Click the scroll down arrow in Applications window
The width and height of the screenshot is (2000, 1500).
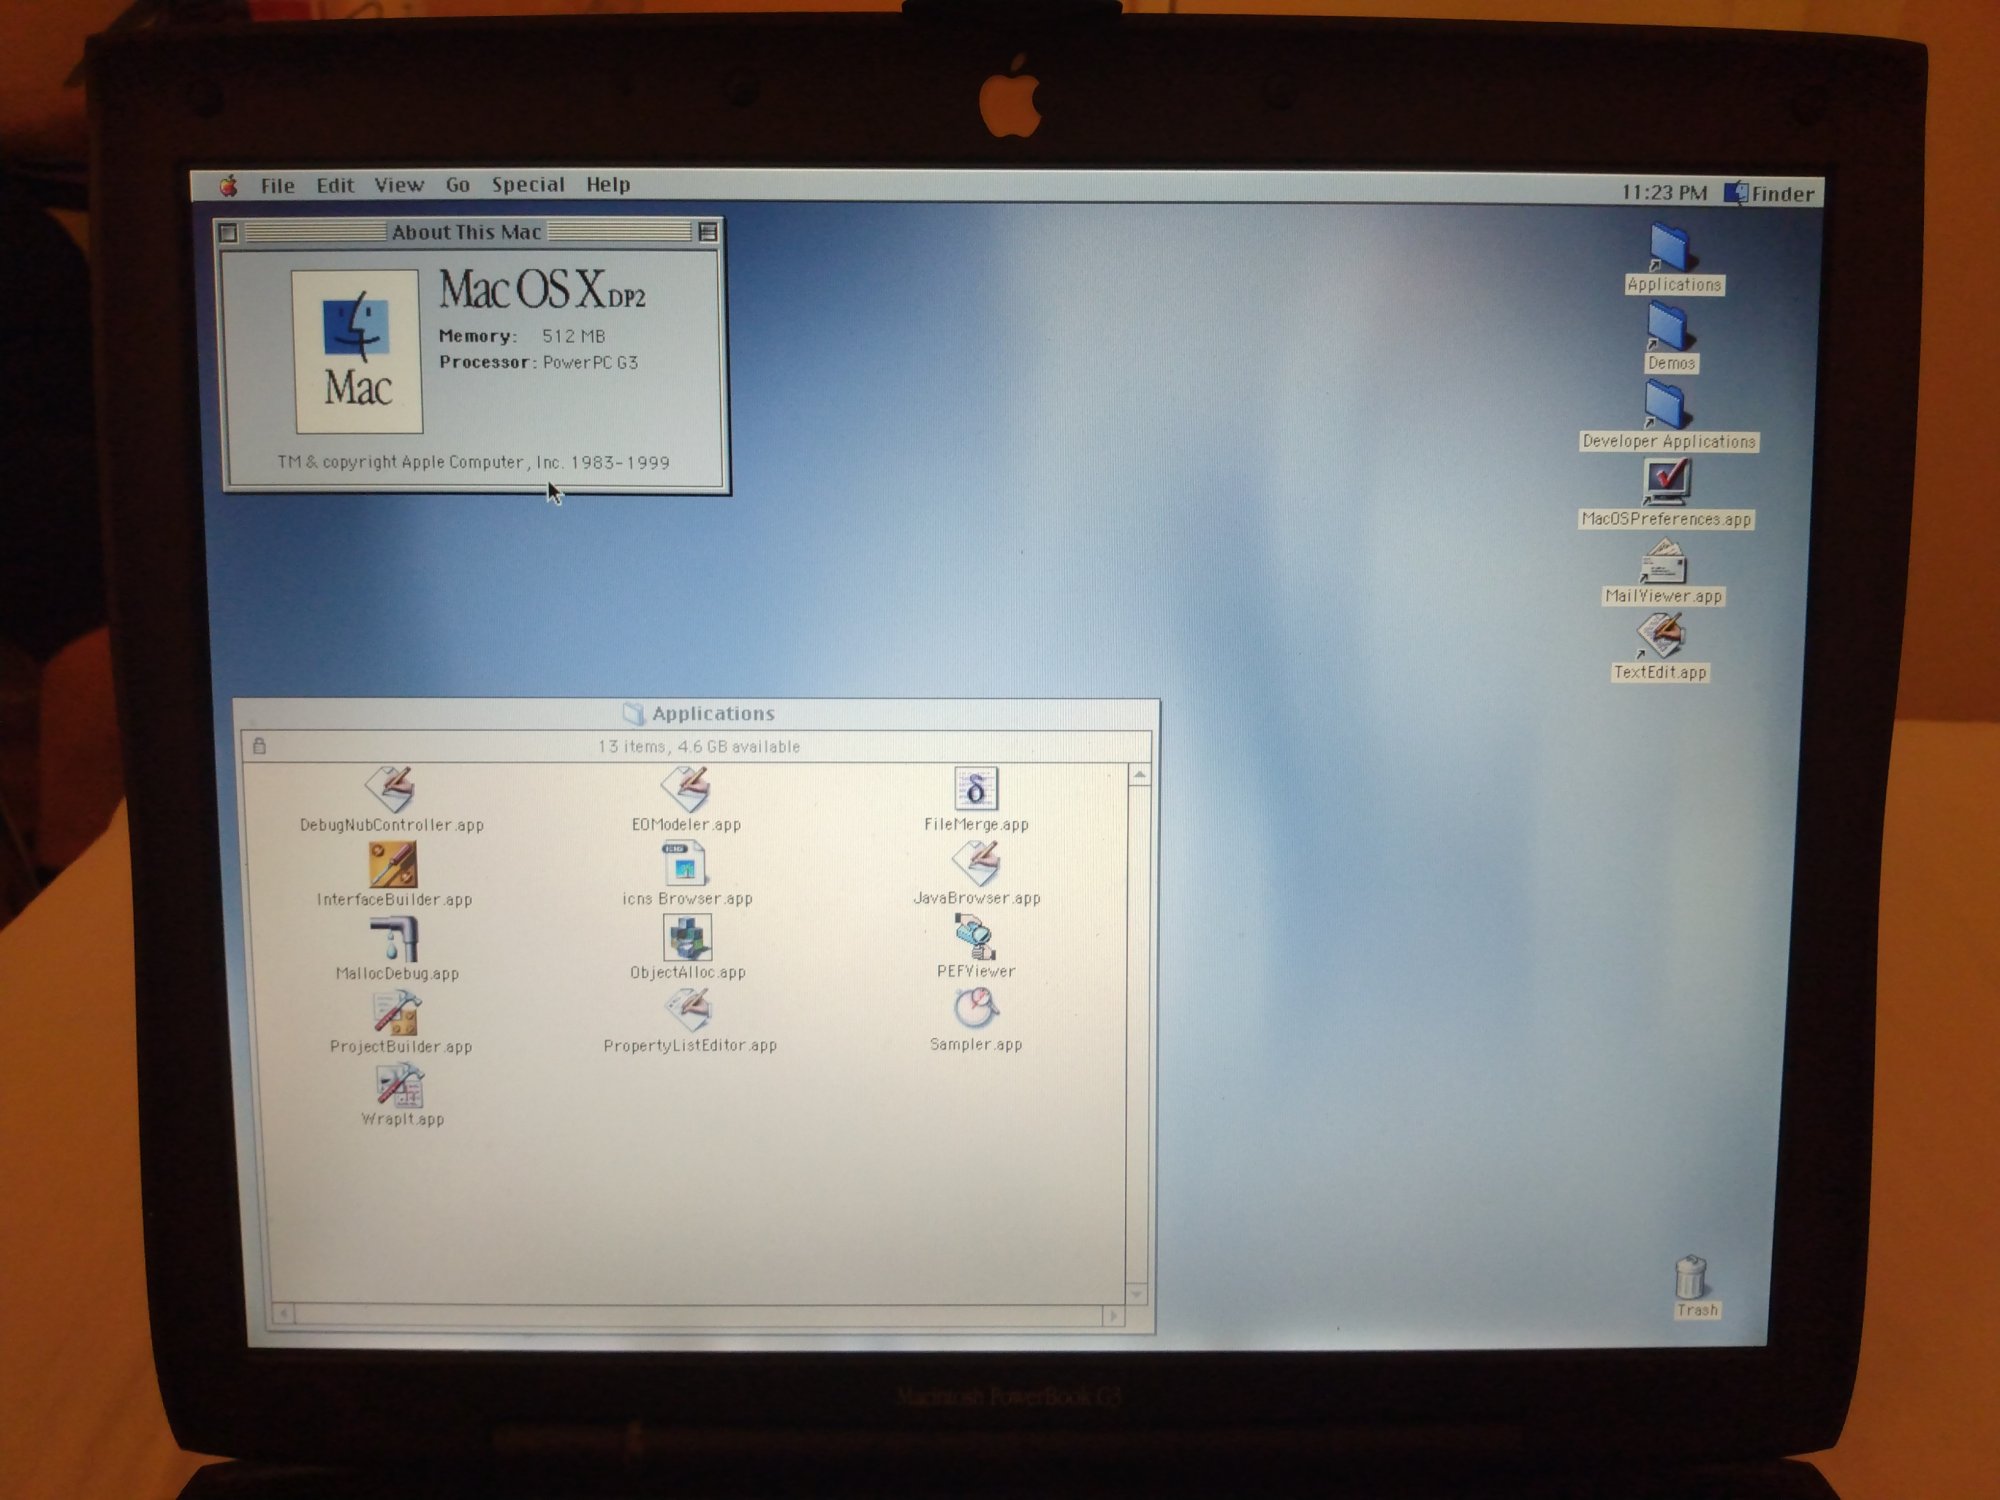[x=1137, y=1293]
